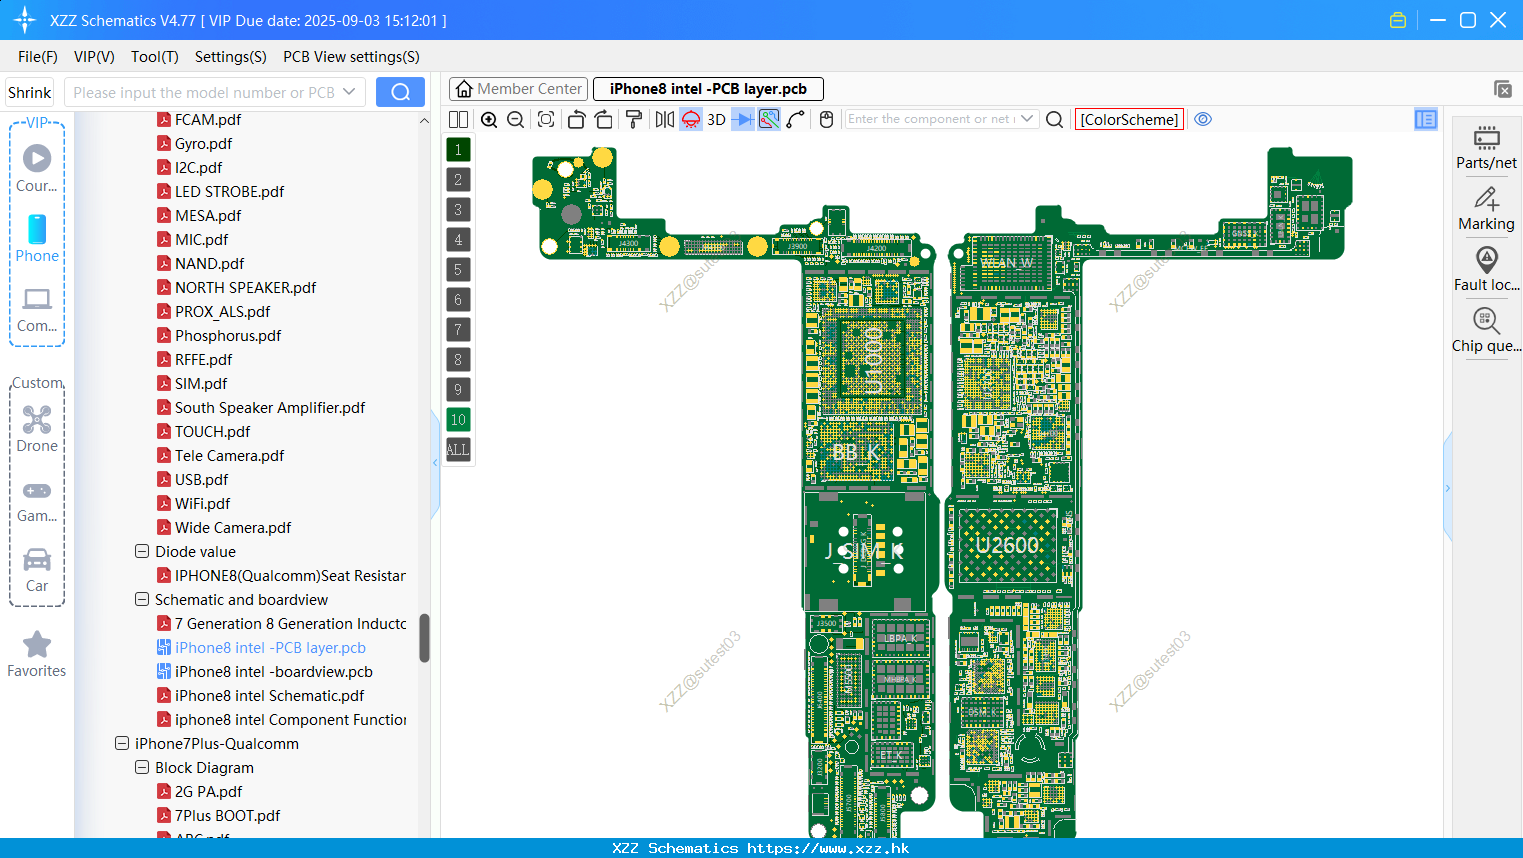This screenshot has height=858, width=1523.
Task: Click the component or net input field
Action: point(931,119)
